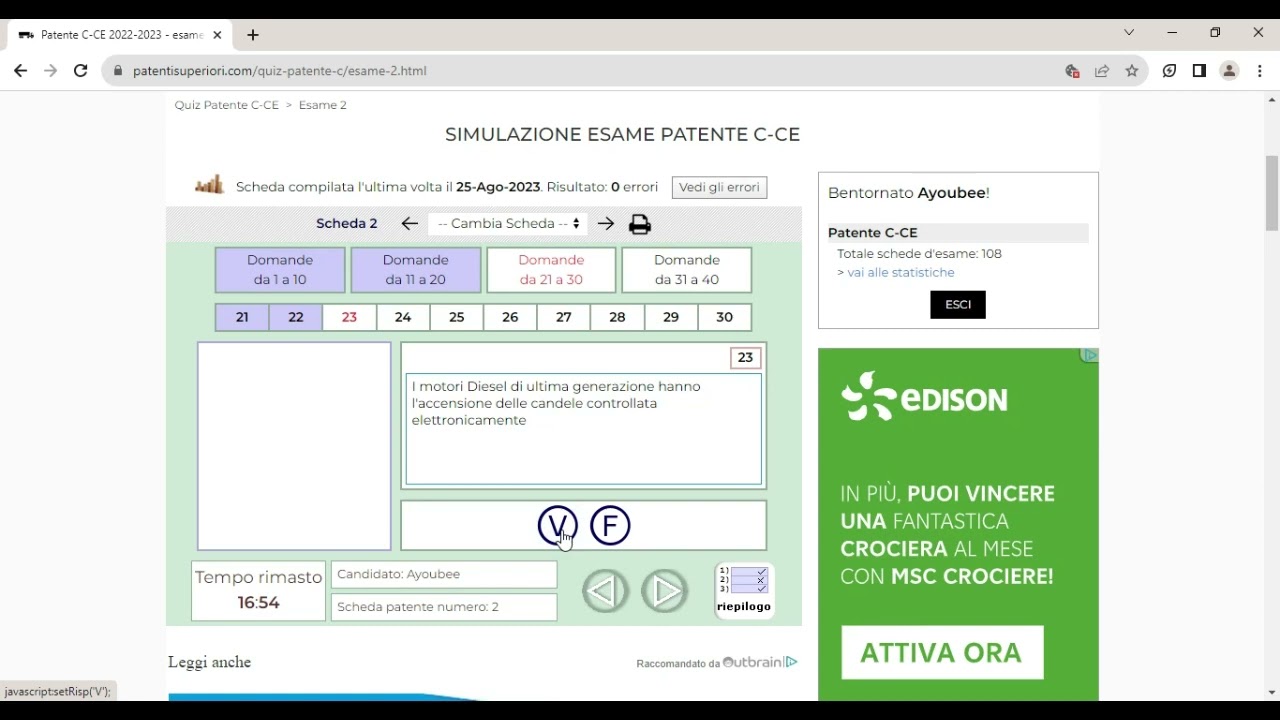Jump to question 27
Image resolution: width=1280 pixels, height=720 pixels.
(x=564, y=317)
